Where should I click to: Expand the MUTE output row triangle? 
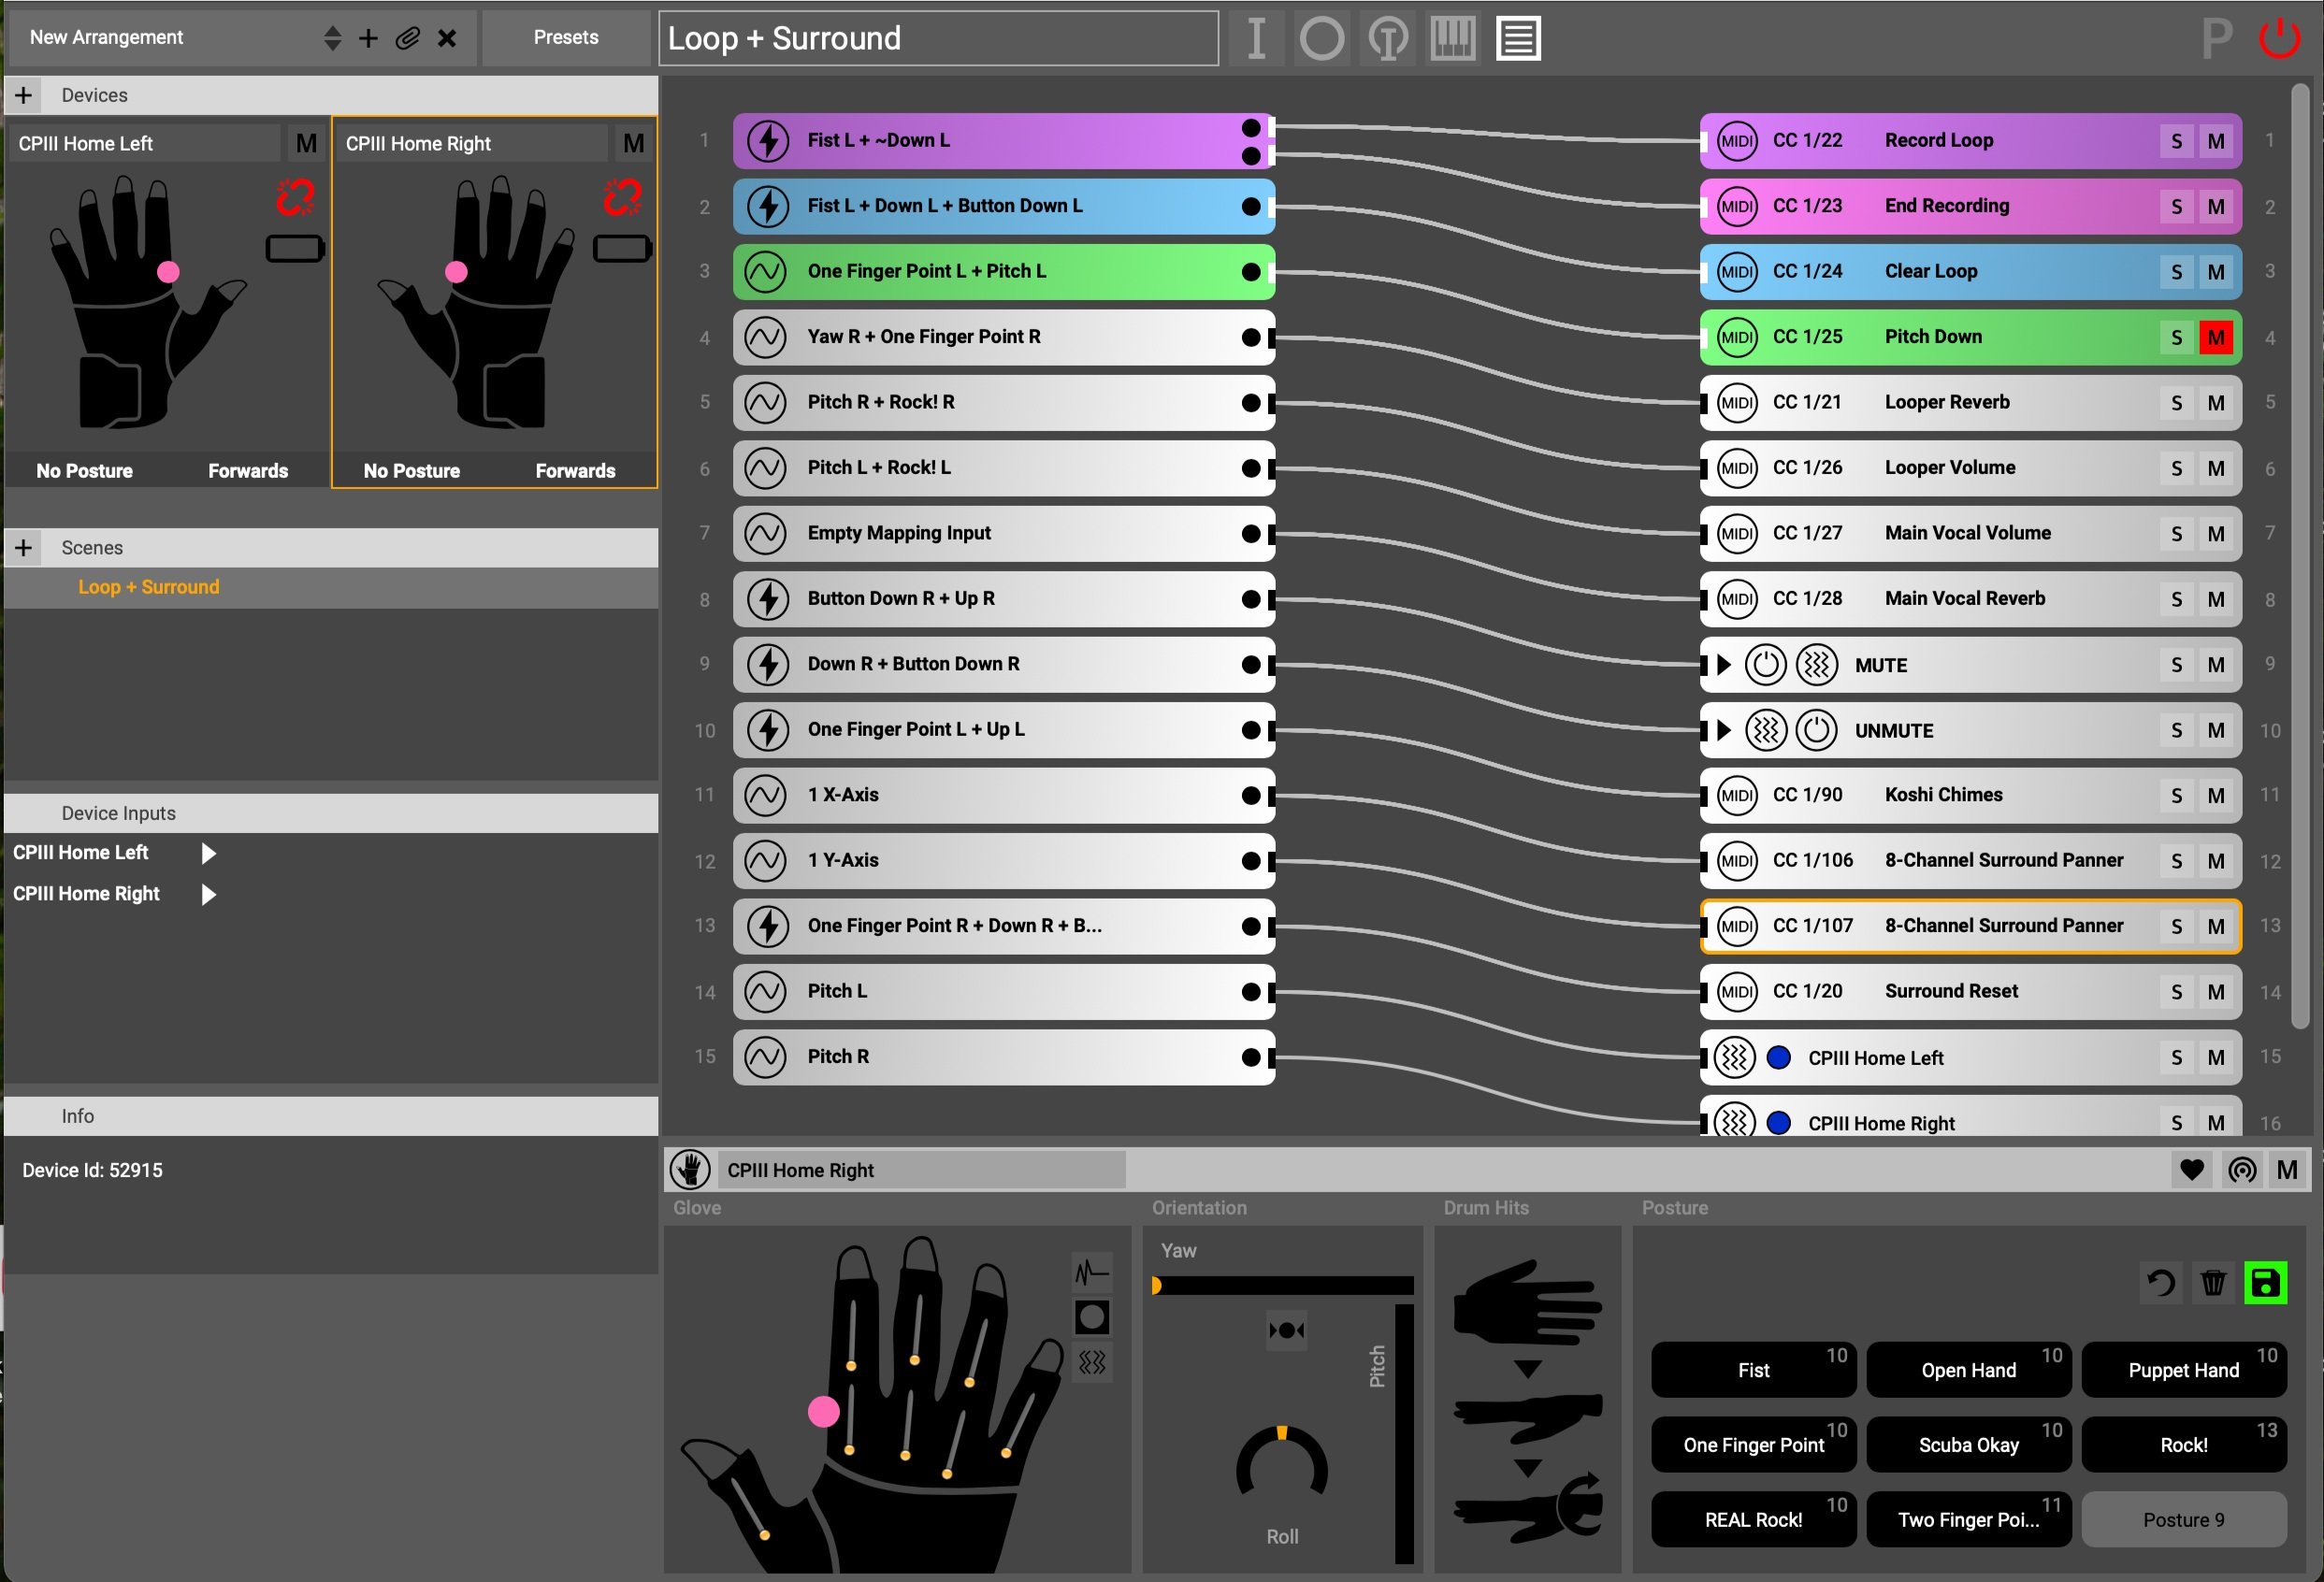(1723, 665)
